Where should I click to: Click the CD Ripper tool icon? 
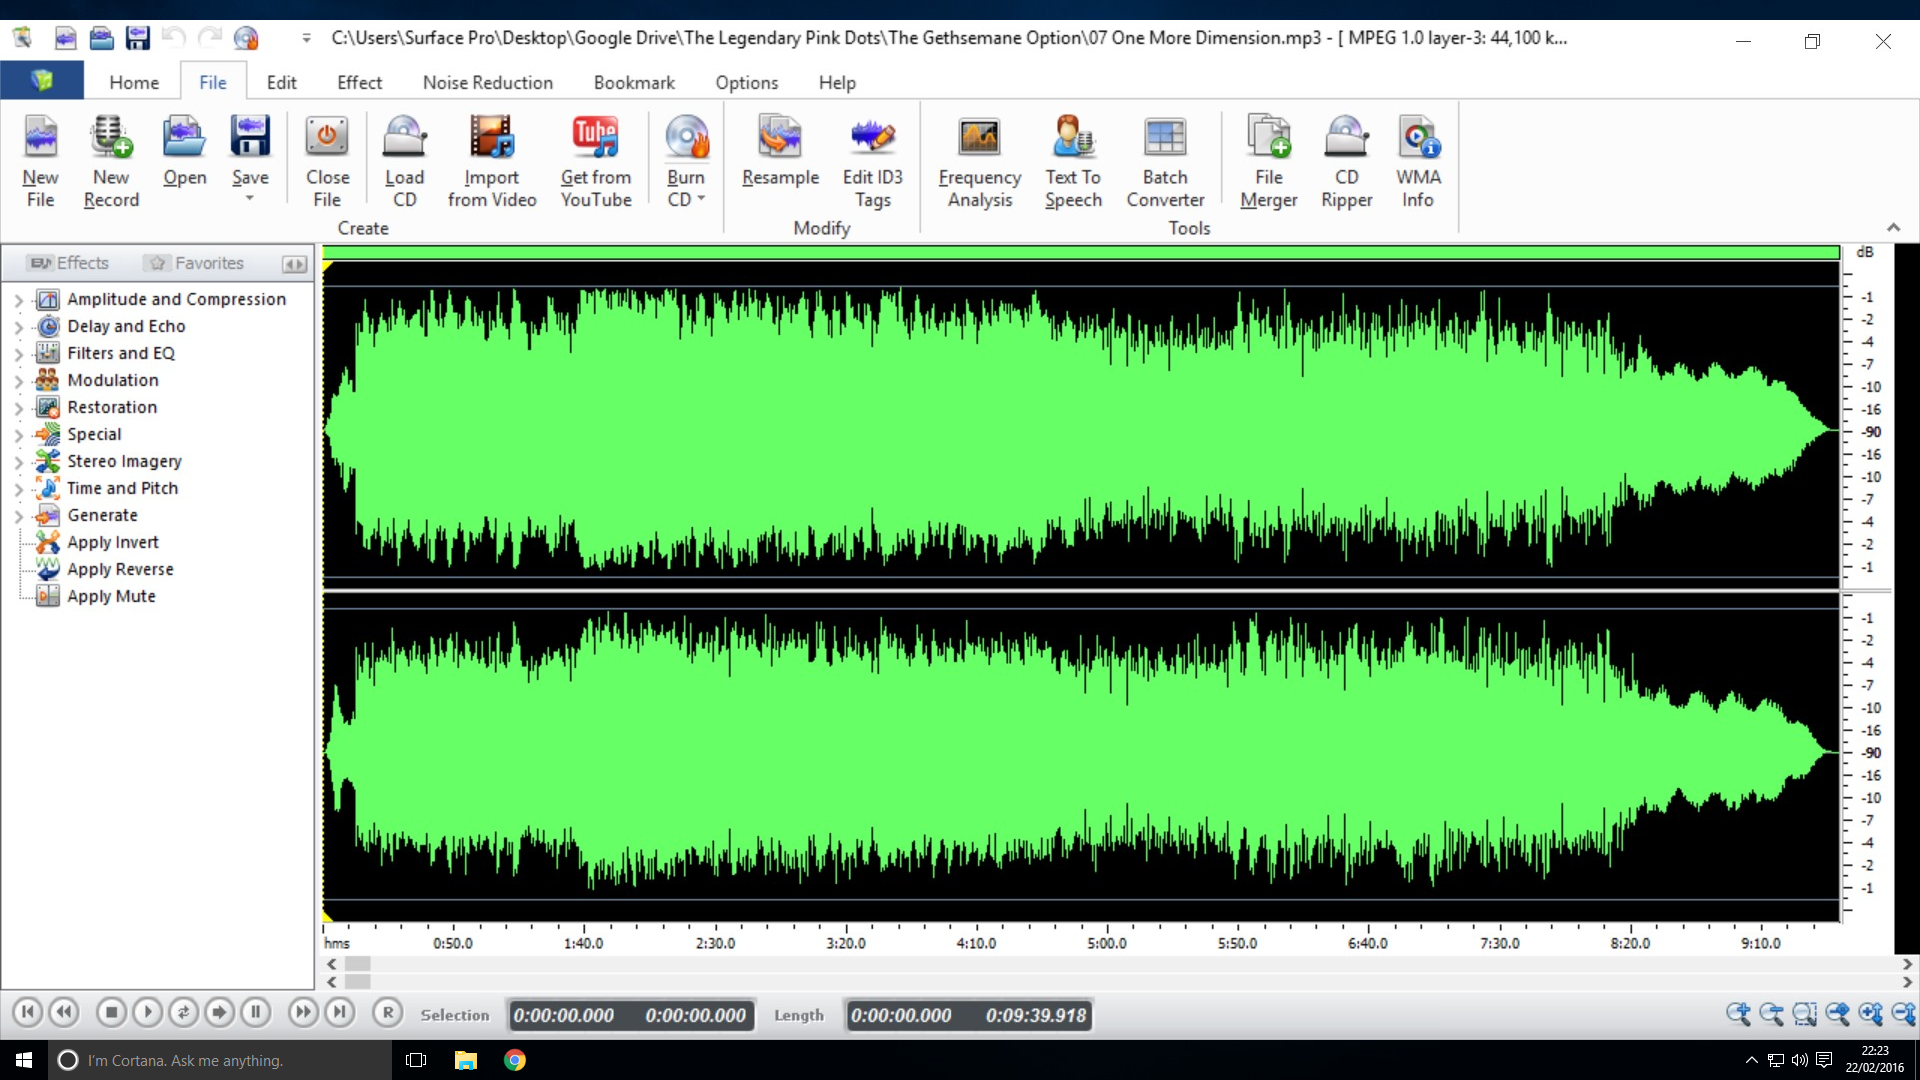tap(1345, 157)
